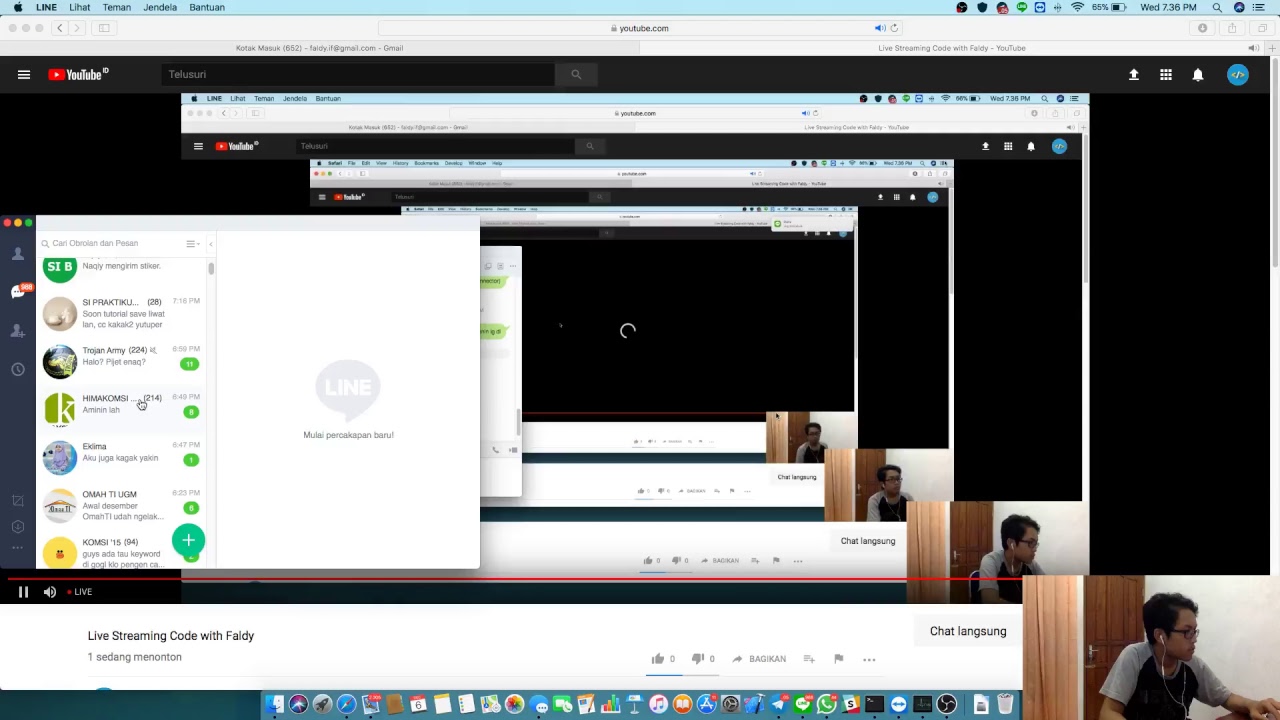Like the video with thumbs up
This screenshot has width=1280, height=720.
coord(658,659)
